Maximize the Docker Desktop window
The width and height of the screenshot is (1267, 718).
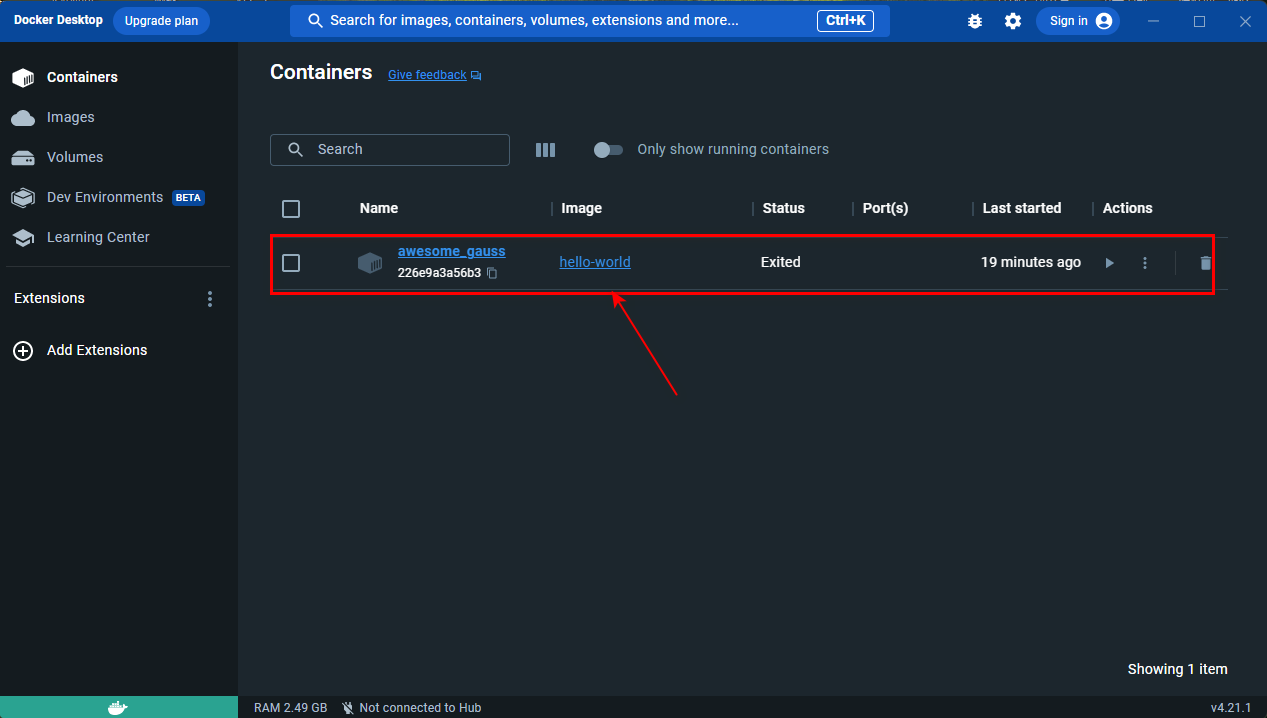click(x=1199, y=21)
